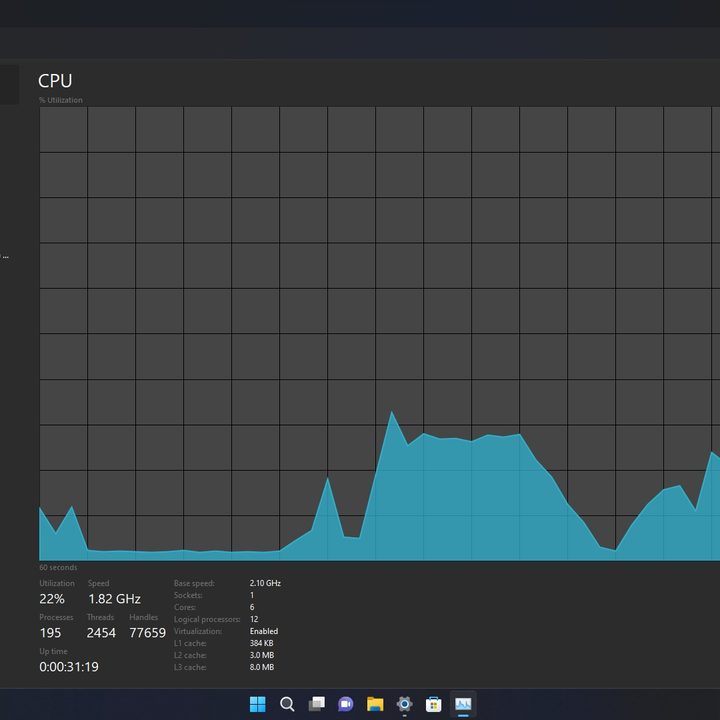This screenshot has height=720, width=720.
Task: Click the L1 cache value 384 KB
Action: [x=262, y=643]
